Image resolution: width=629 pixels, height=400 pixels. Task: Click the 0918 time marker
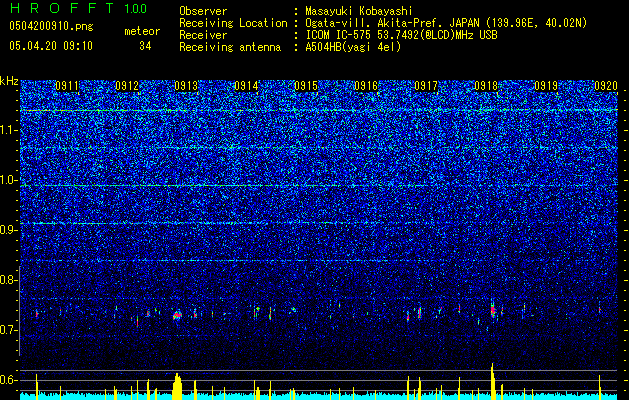tap(486, 86)
